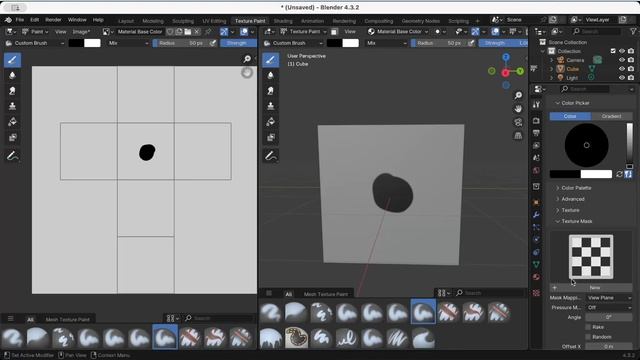Select Soften tool in image editor toolbar
The height and width of the screenshot is (360, 640).
12,76
